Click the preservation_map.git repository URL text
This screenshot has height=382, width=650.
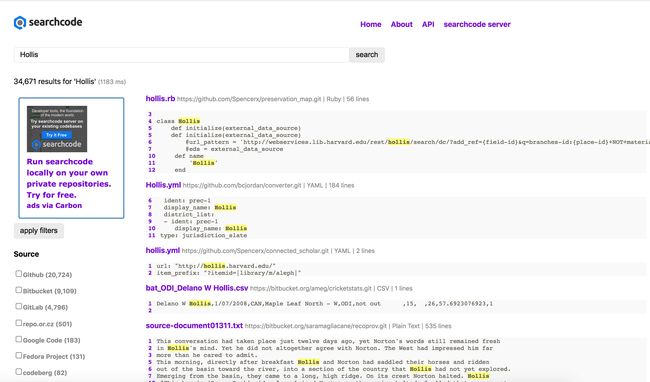coord(249,99)
